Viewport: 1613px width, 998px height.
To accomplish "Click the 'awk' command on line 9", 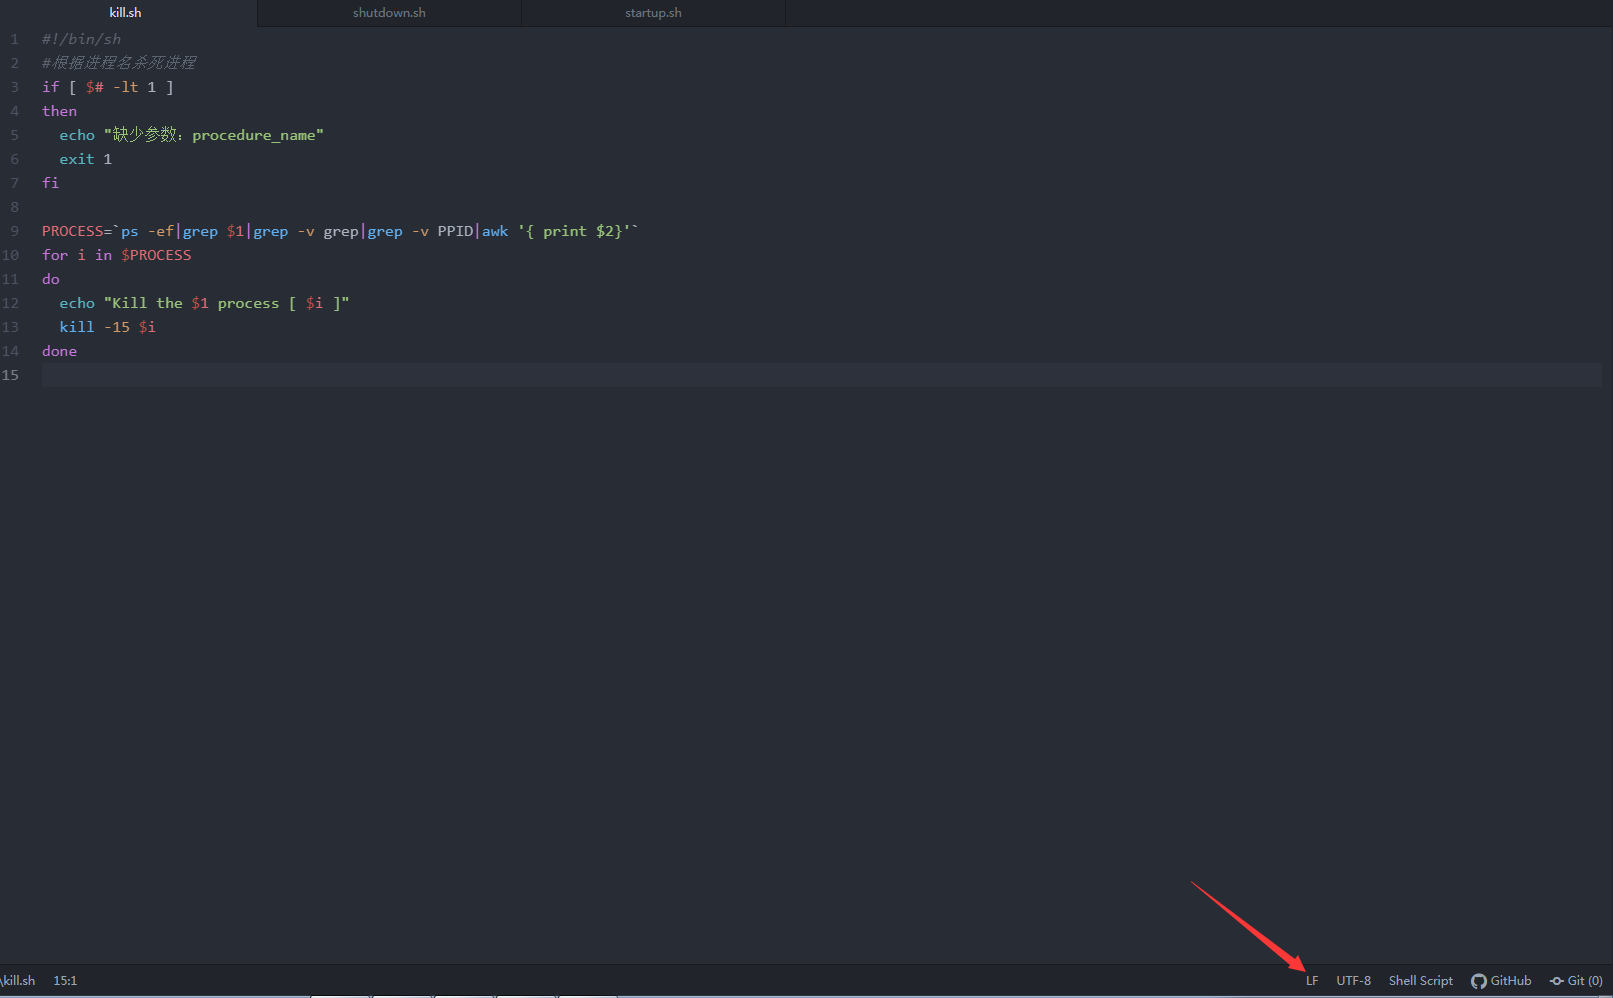I will pos(495,231).
